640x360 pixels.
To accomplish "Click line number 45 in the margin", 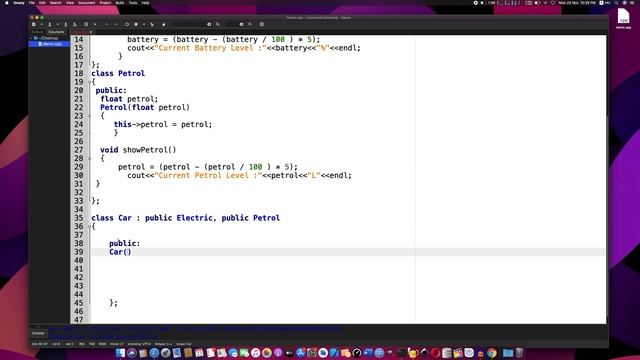I will tap(79, 303).
